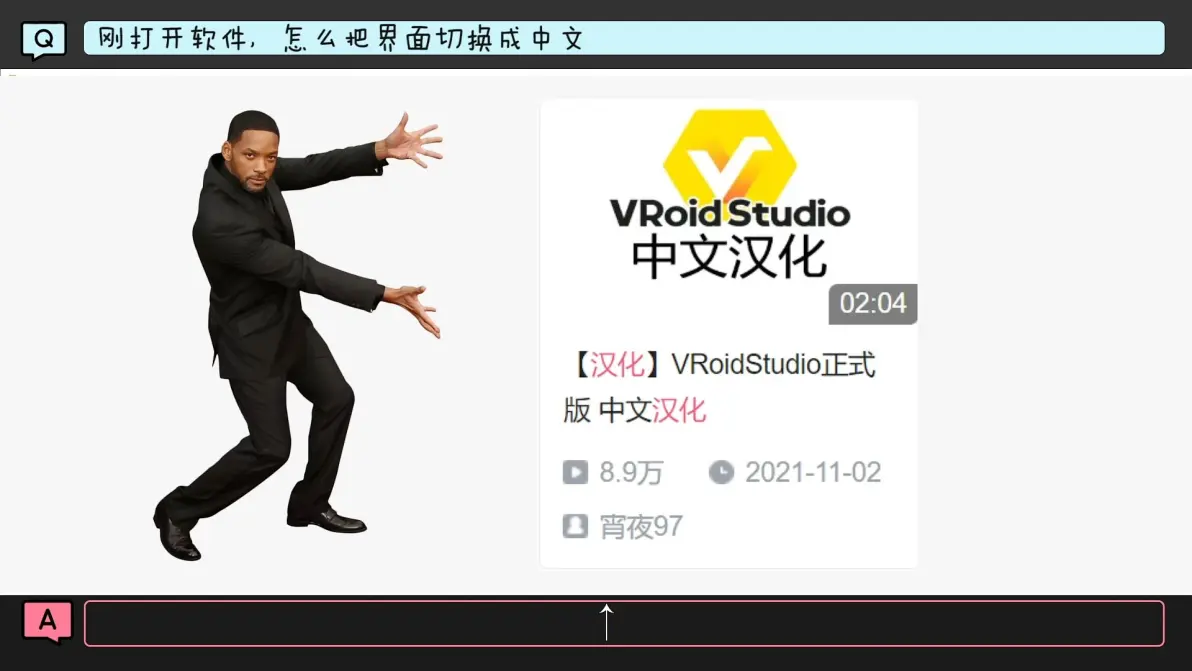Open the VRoid Studio 中文汉化 video thumbnail
Screen dimensions: 1192x671
point(728,213)
